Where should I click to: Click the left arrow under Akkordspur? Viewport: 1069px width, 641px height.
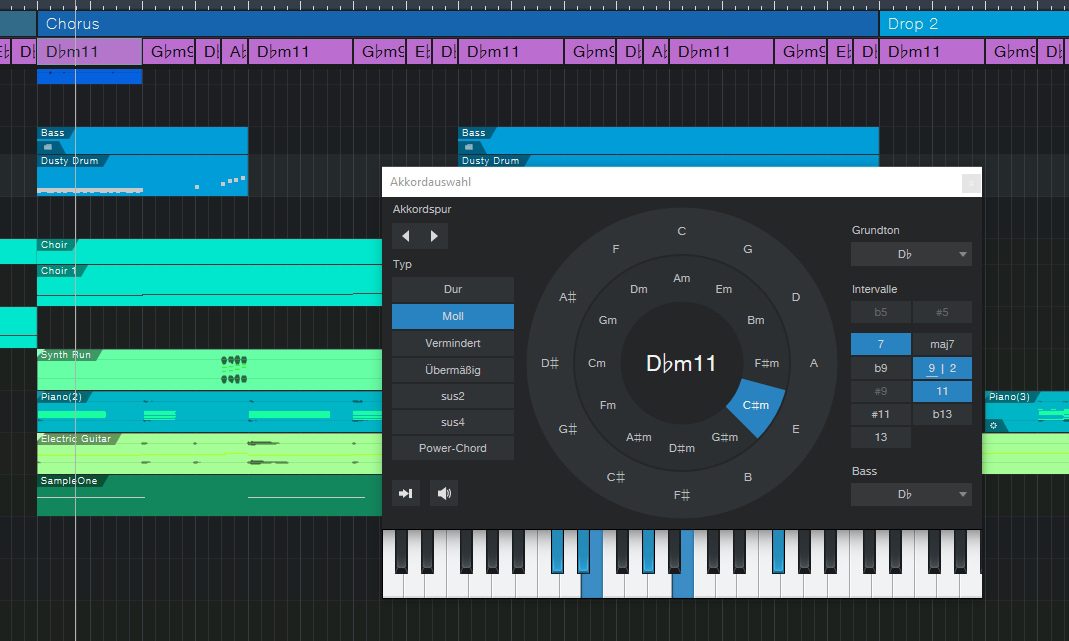click(405, 235)
